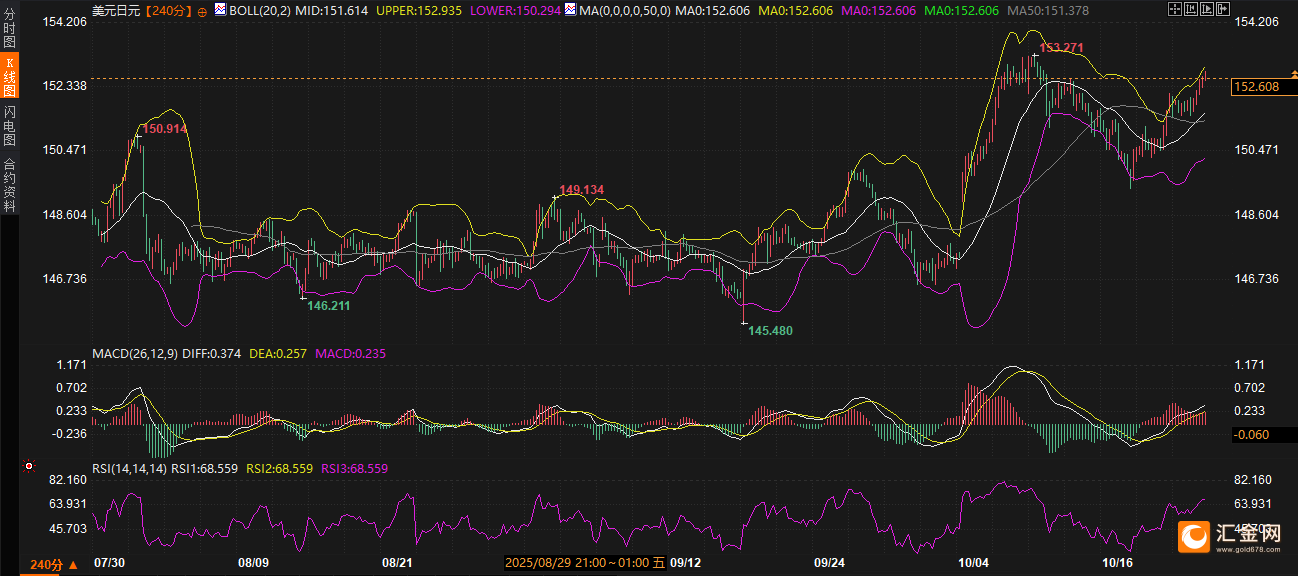Click the 汇金网 logo icon
Viewport: 1298px width, 576px height.
click(x=1193, y=537)
